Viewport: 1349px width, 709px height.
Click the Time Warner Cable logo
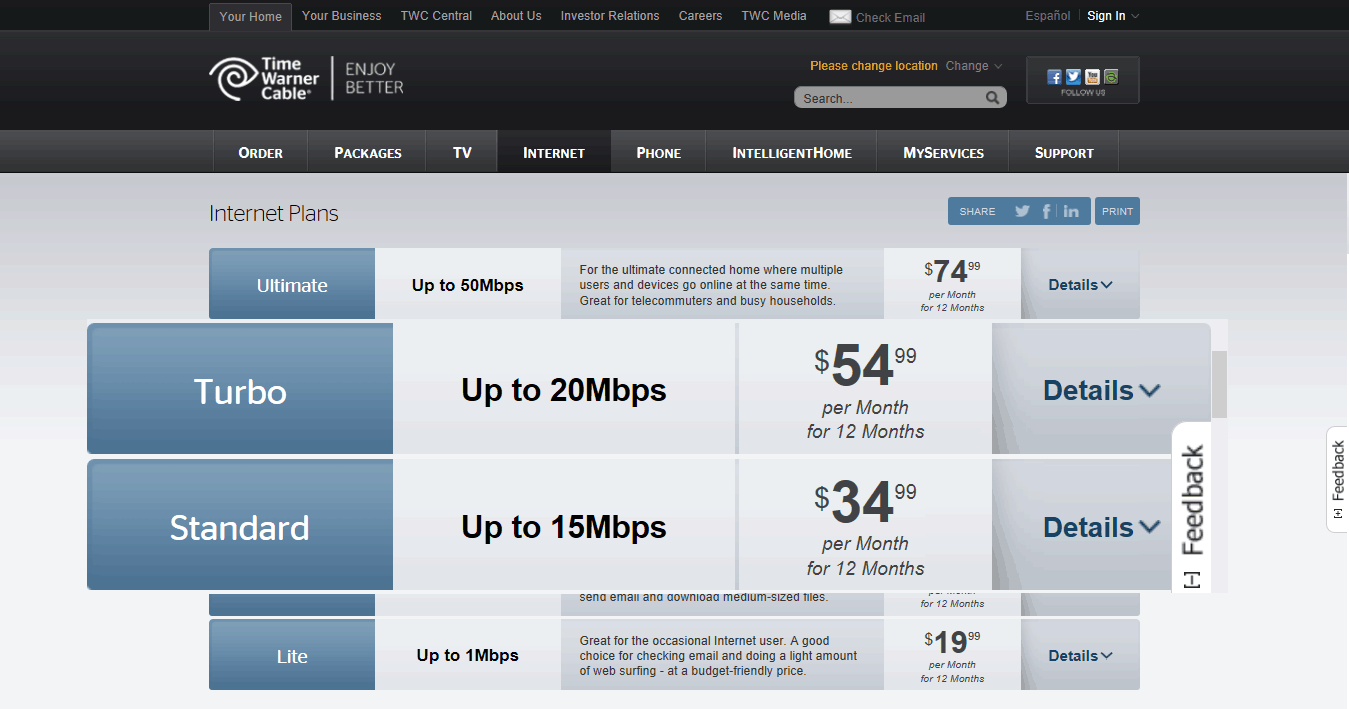265,79
